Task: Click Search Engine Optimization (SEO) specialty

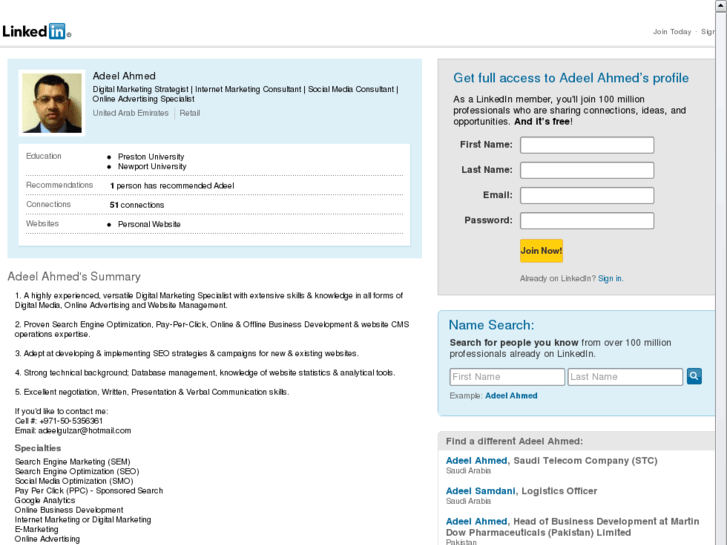Action: click(x=77, y=471)
